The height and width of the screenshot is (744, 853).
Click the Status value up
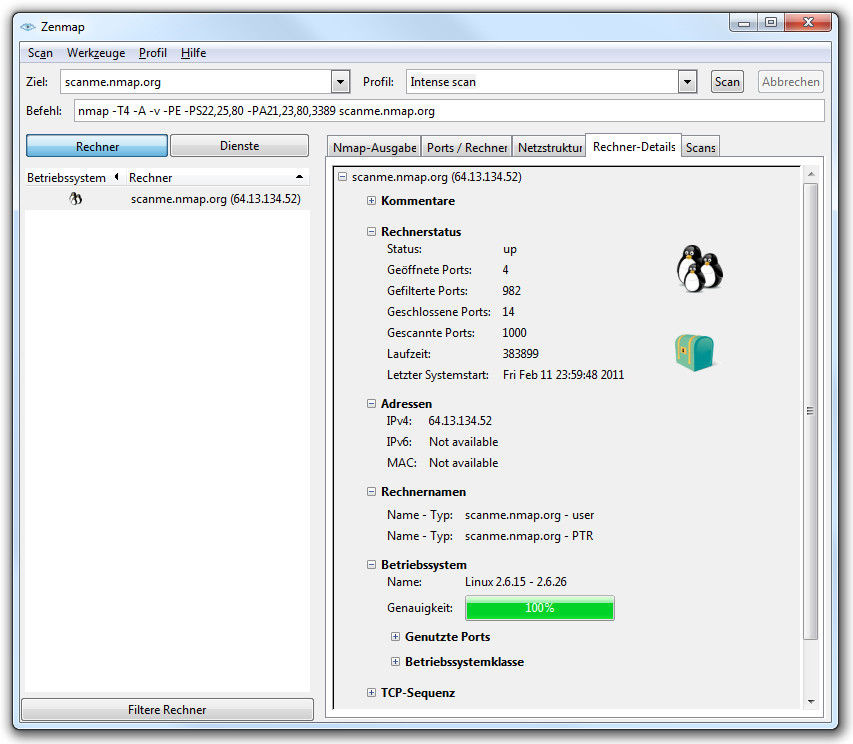(510, 249)
